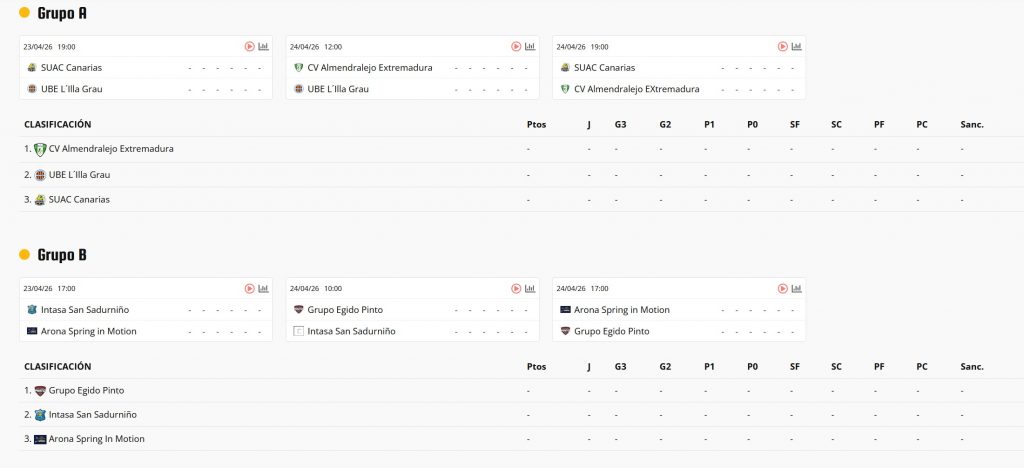Open Arona Spring In Motion standings row

[96, 439]
